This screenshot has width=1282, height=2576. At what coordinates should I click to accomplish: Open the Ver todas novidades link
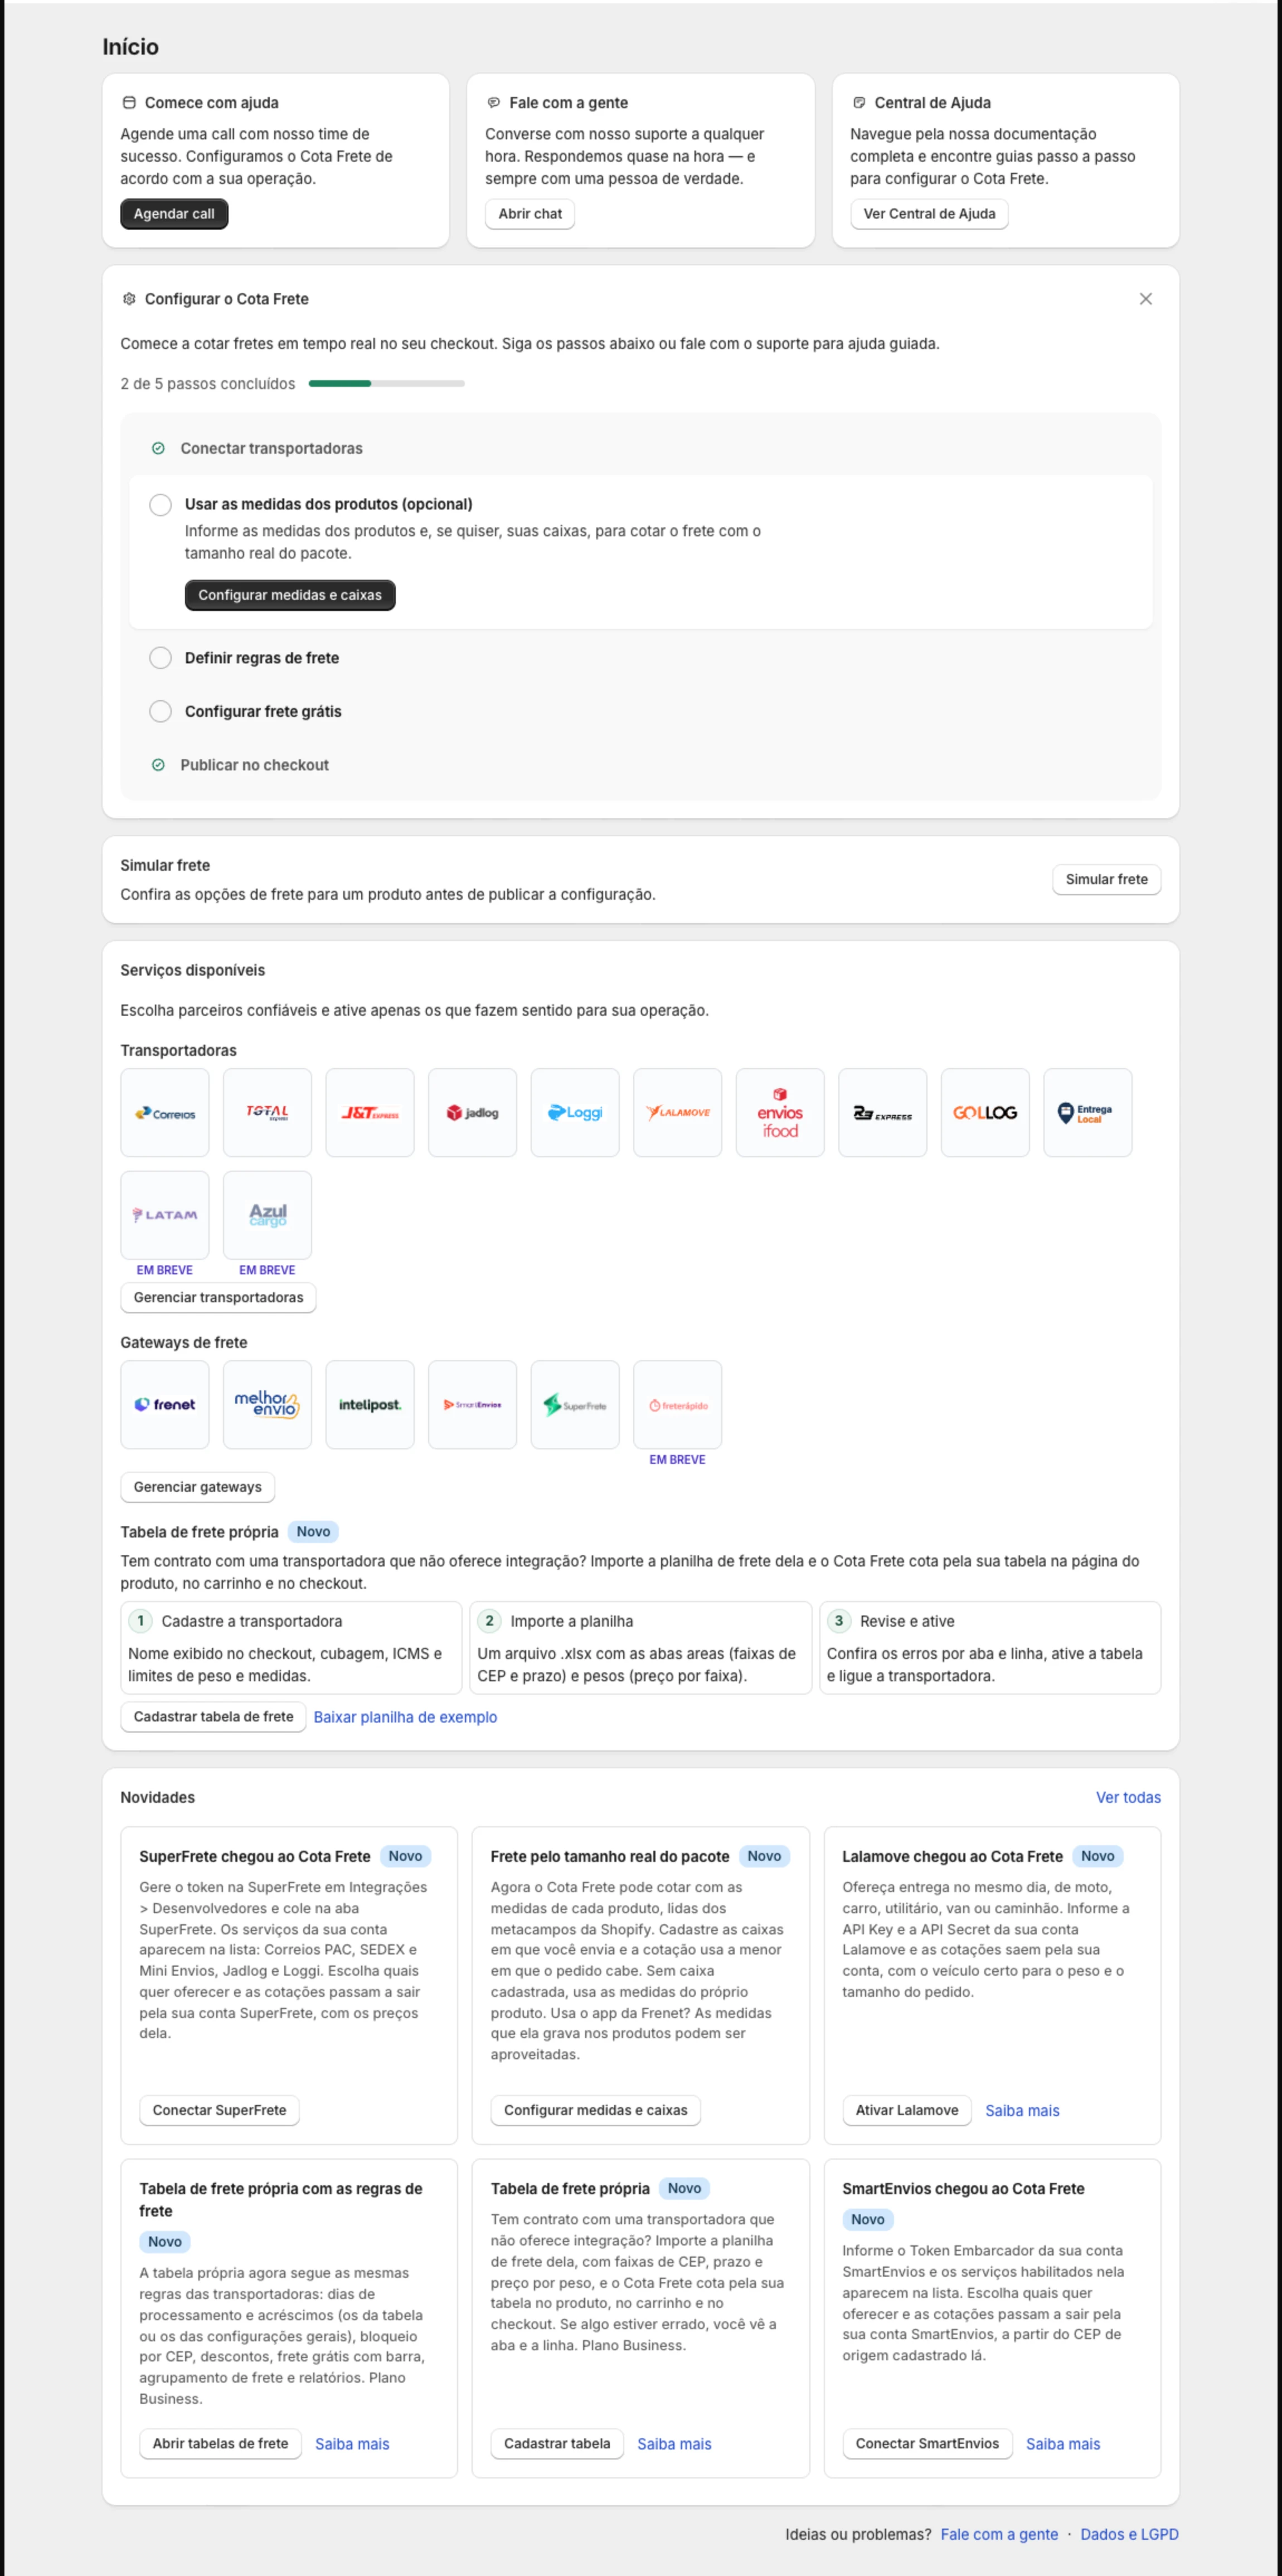[x=1128, y=1797]
